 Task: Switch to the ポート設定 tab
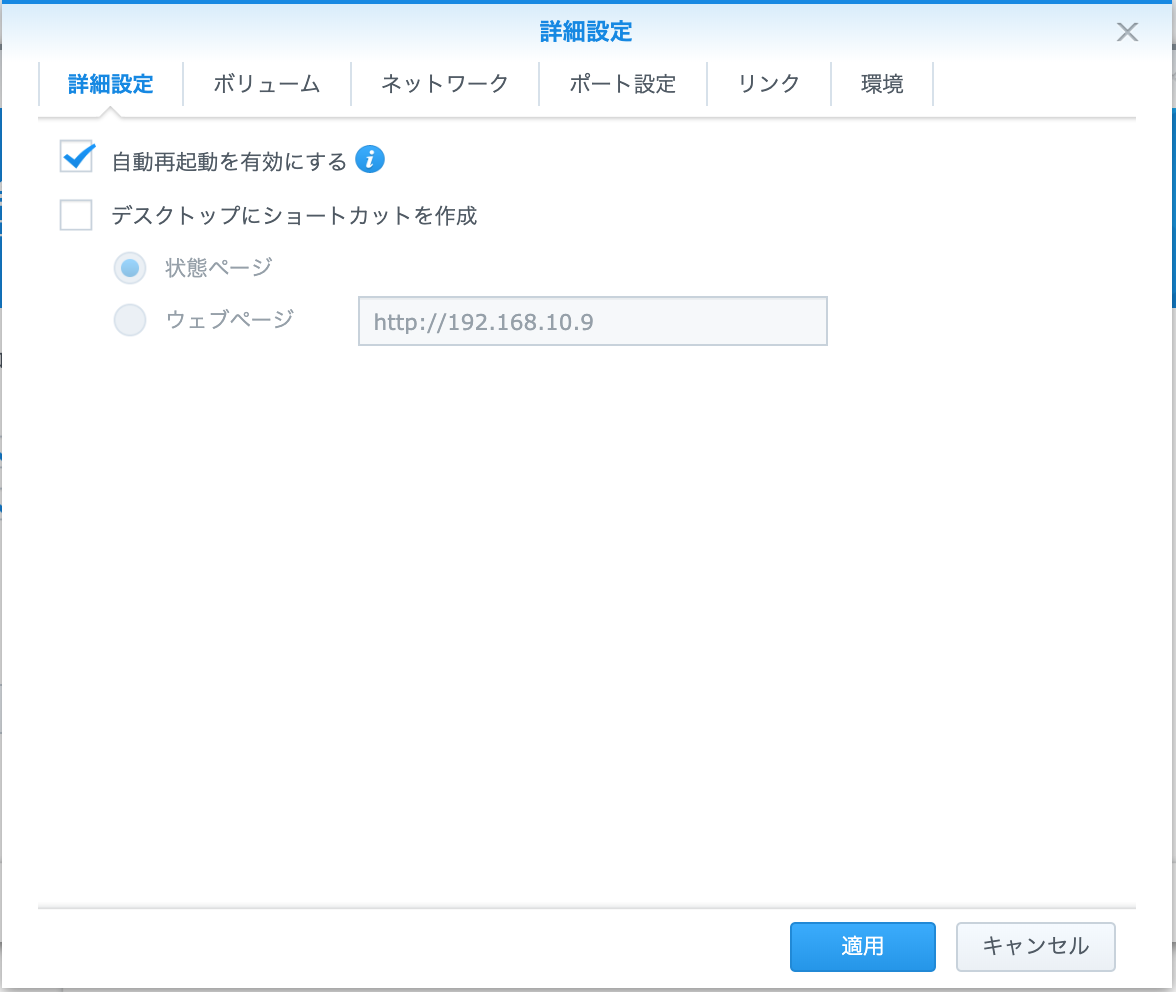coord(622,84)
